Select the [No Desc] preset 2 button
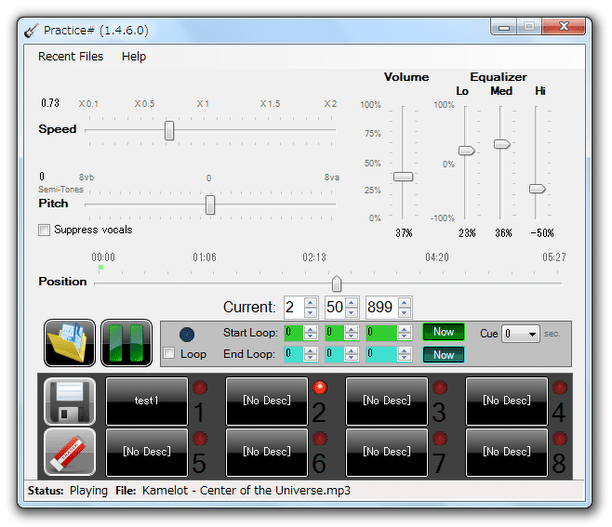Screen dimensions: 612x527 [x=267, y=401]
